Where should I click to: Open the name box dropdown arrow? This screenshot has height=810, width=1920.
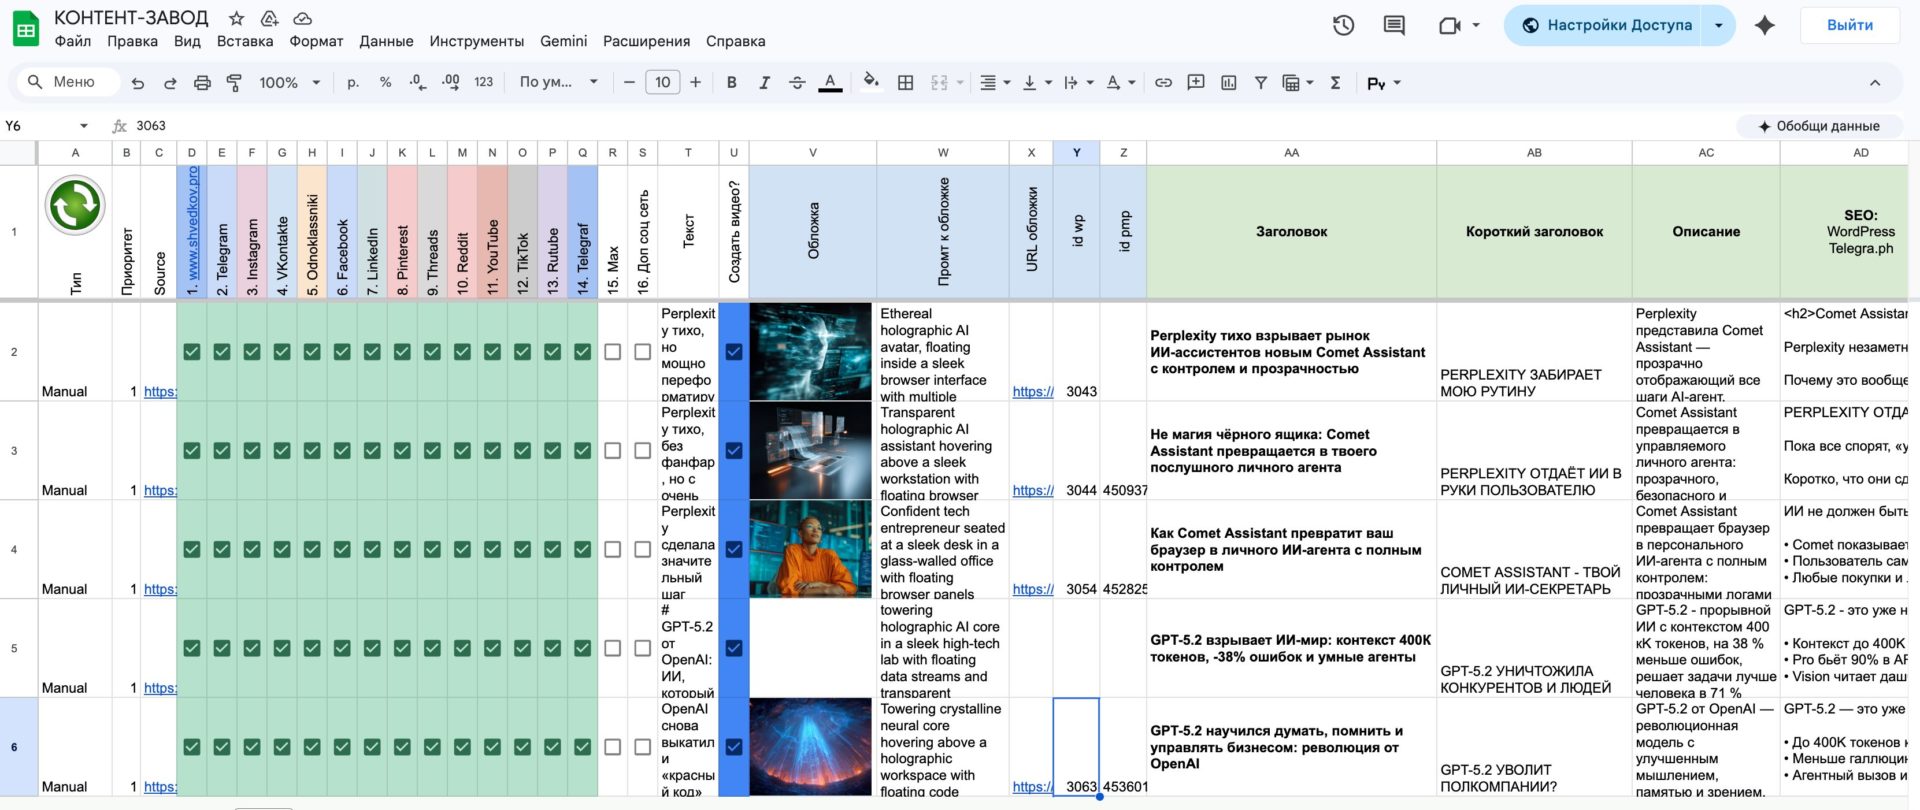[84, 126]
